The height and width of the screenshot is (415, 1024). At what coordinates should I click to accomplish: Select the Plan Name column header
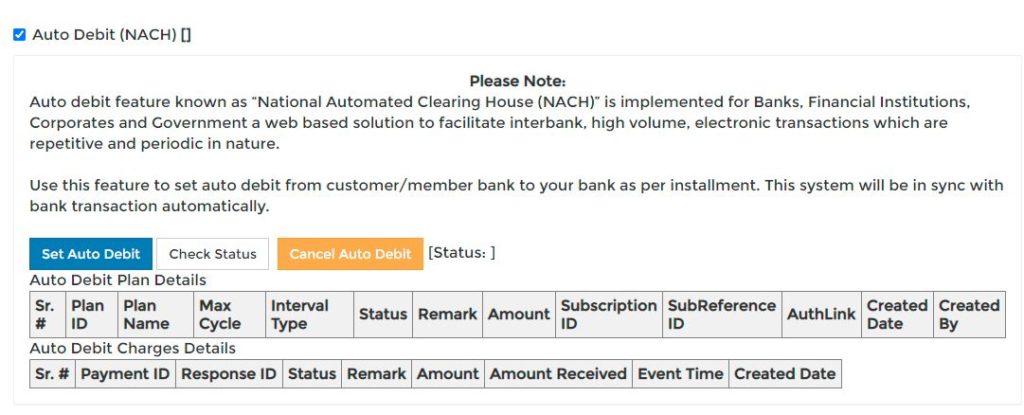[x=156, y=314]
